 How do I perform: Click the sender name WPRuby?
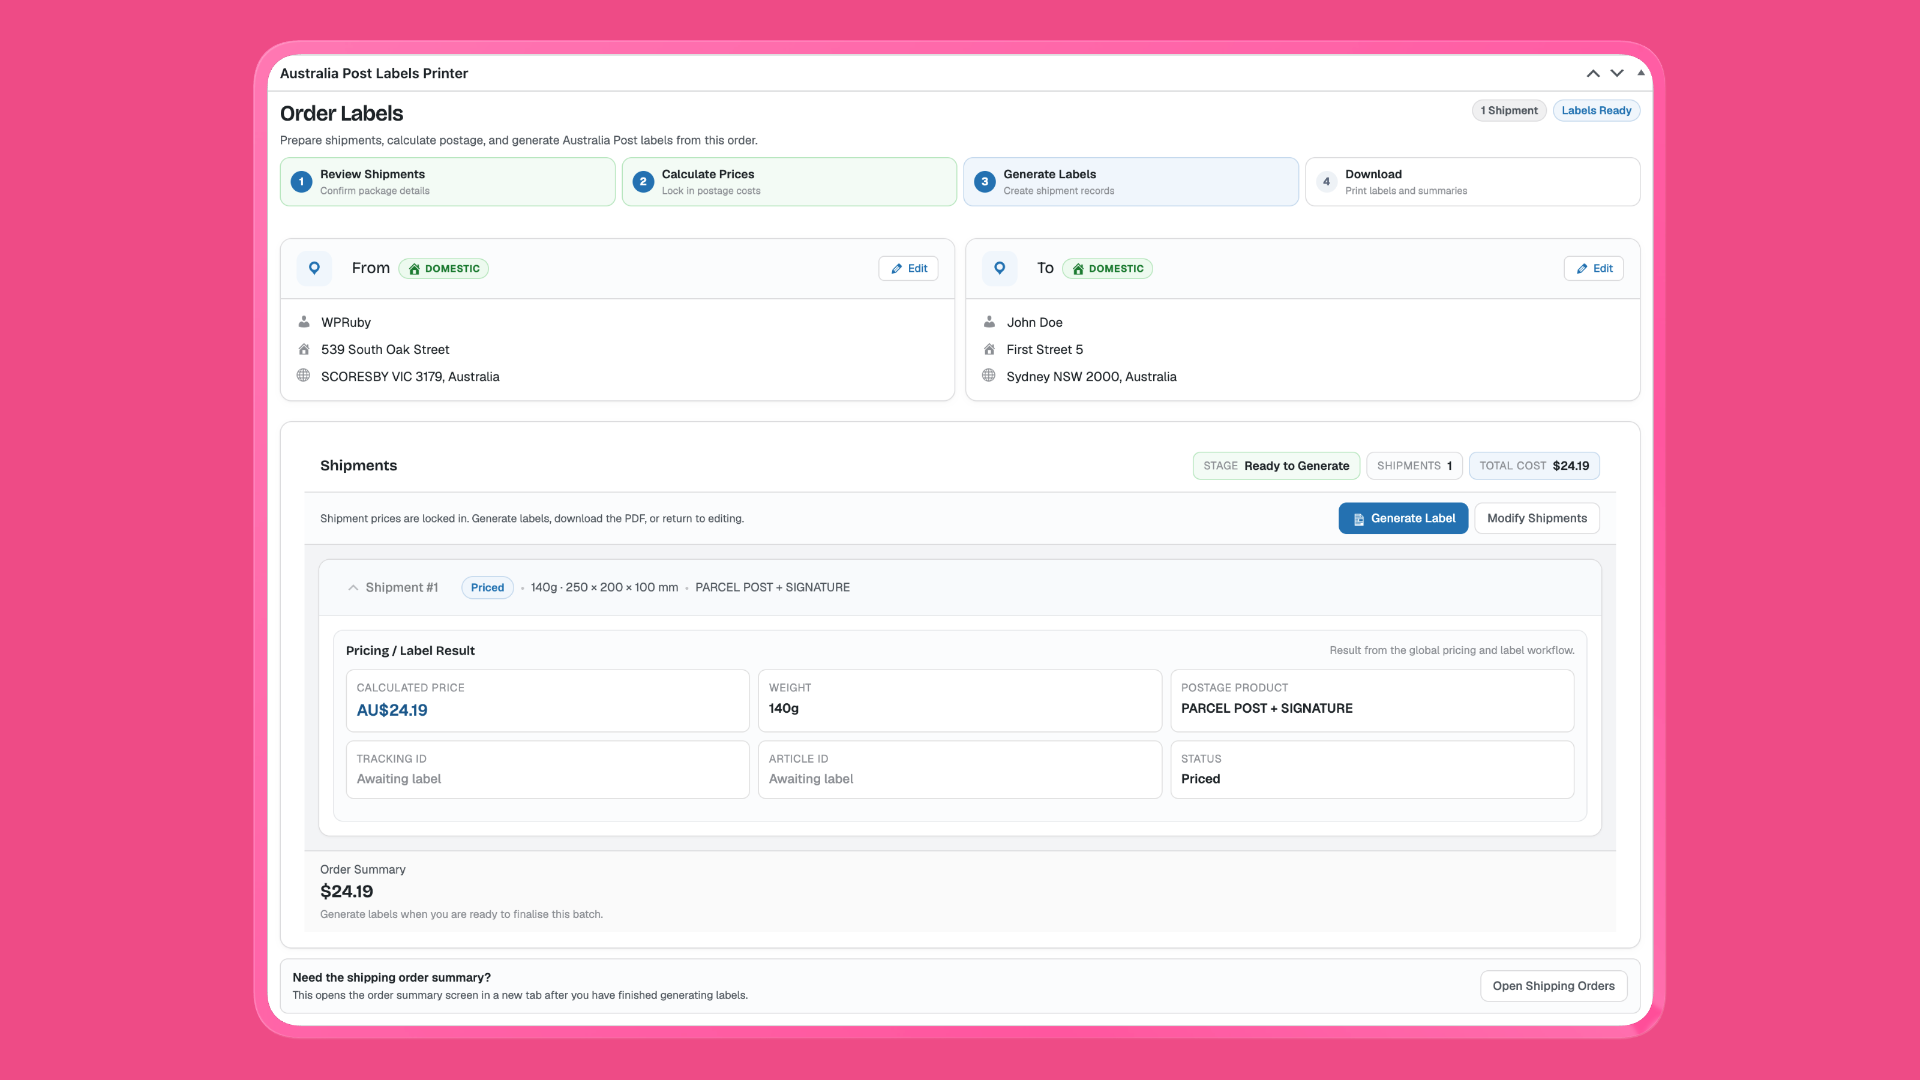click(346, 322)
